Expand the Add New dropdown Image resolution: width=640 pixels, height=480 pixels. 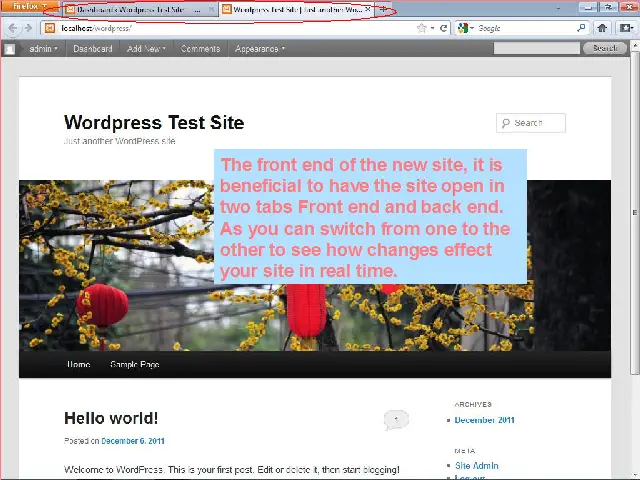coord(146,49)
